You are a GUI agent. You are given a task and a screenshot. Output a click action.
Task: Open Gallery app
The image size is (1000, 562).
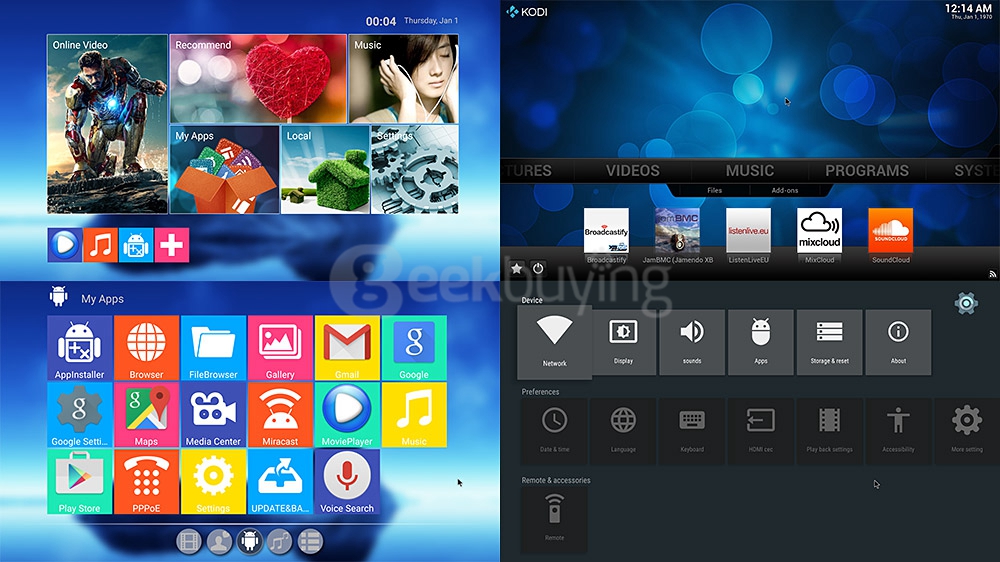pyautogui.click(x=281, y=348)
